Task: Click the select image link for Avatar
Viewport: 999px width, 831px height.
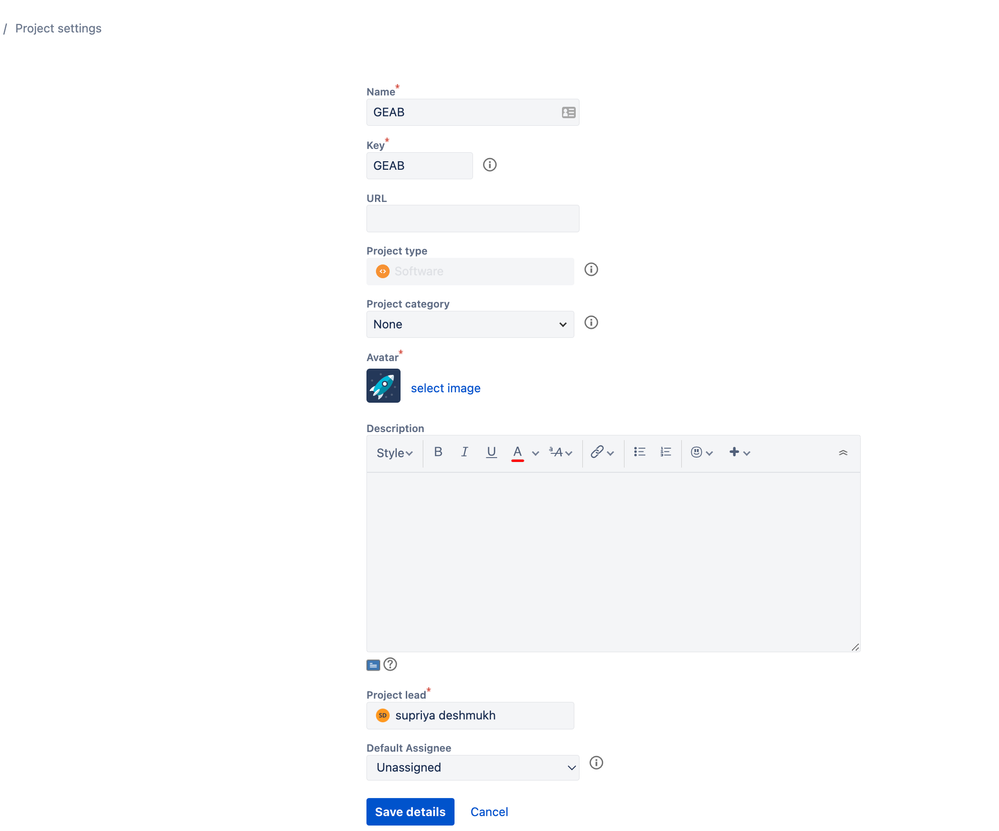Action: pos(445,387)
